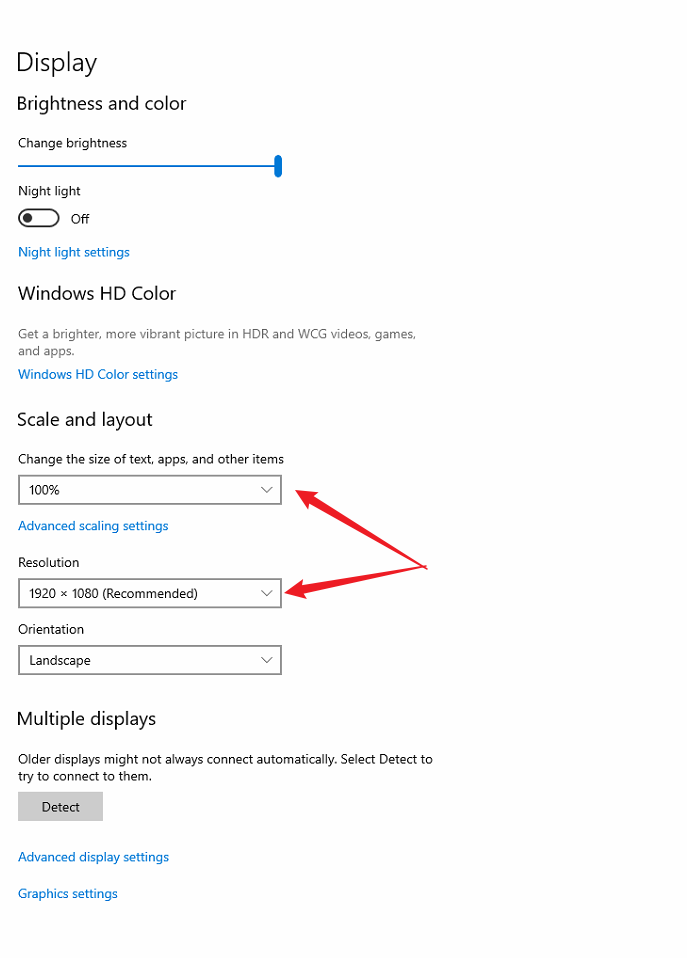Screen dimensions: 687x958
Task: Open Night light settings link
Action: tap(74, 252)
